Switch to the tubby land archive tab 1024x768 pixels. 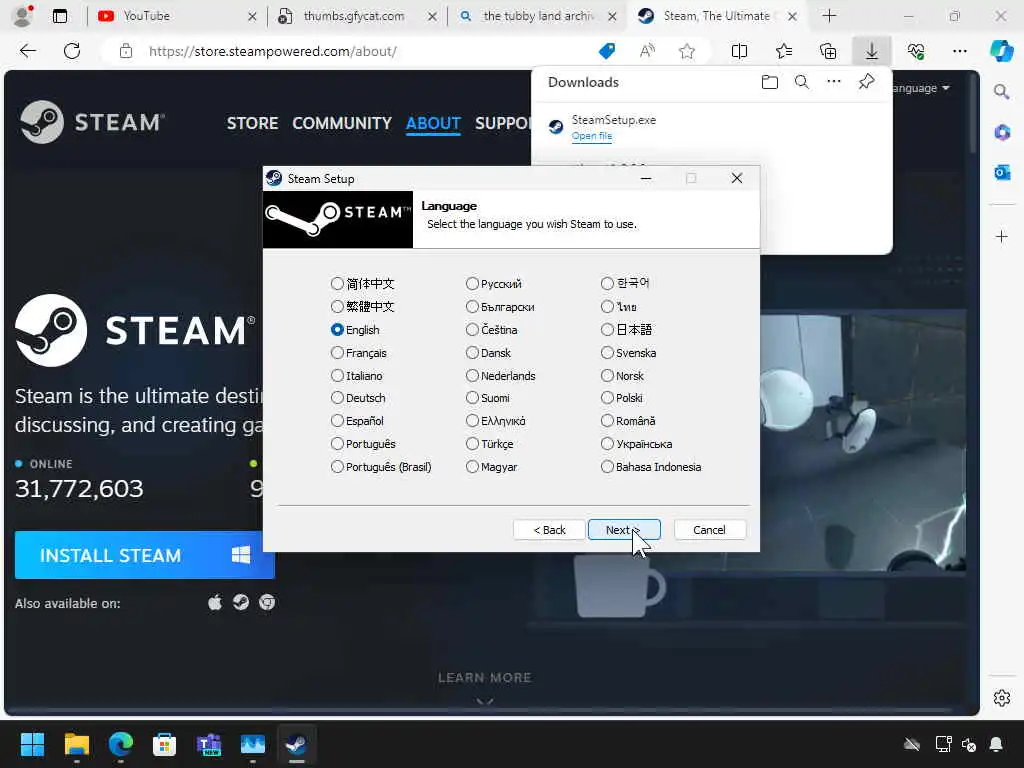(538, 16)
